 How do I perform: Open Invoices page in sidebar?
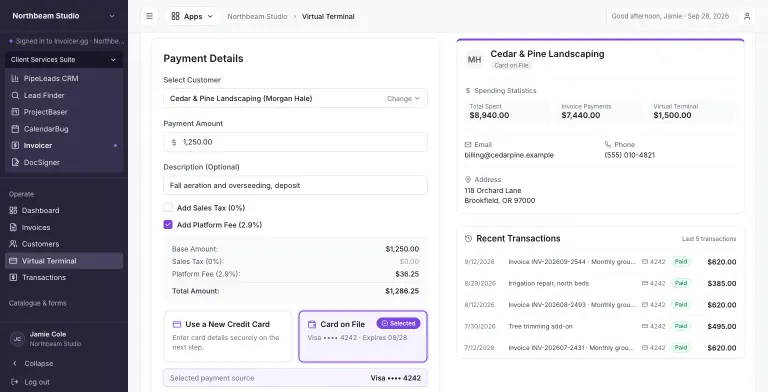coord(64,227)
